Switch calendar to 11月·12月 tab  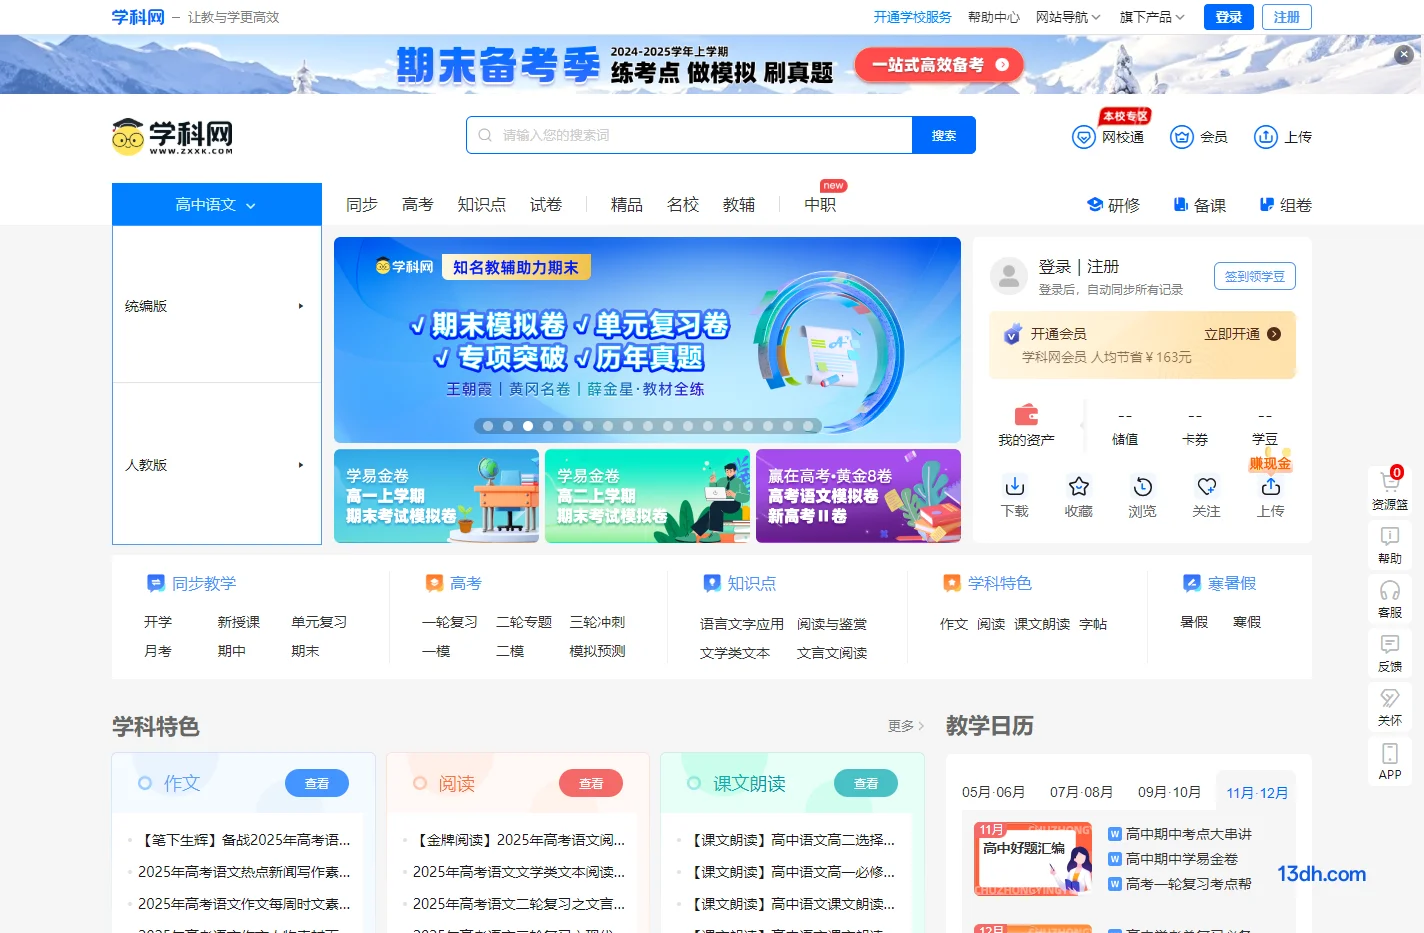[1257, 793]
